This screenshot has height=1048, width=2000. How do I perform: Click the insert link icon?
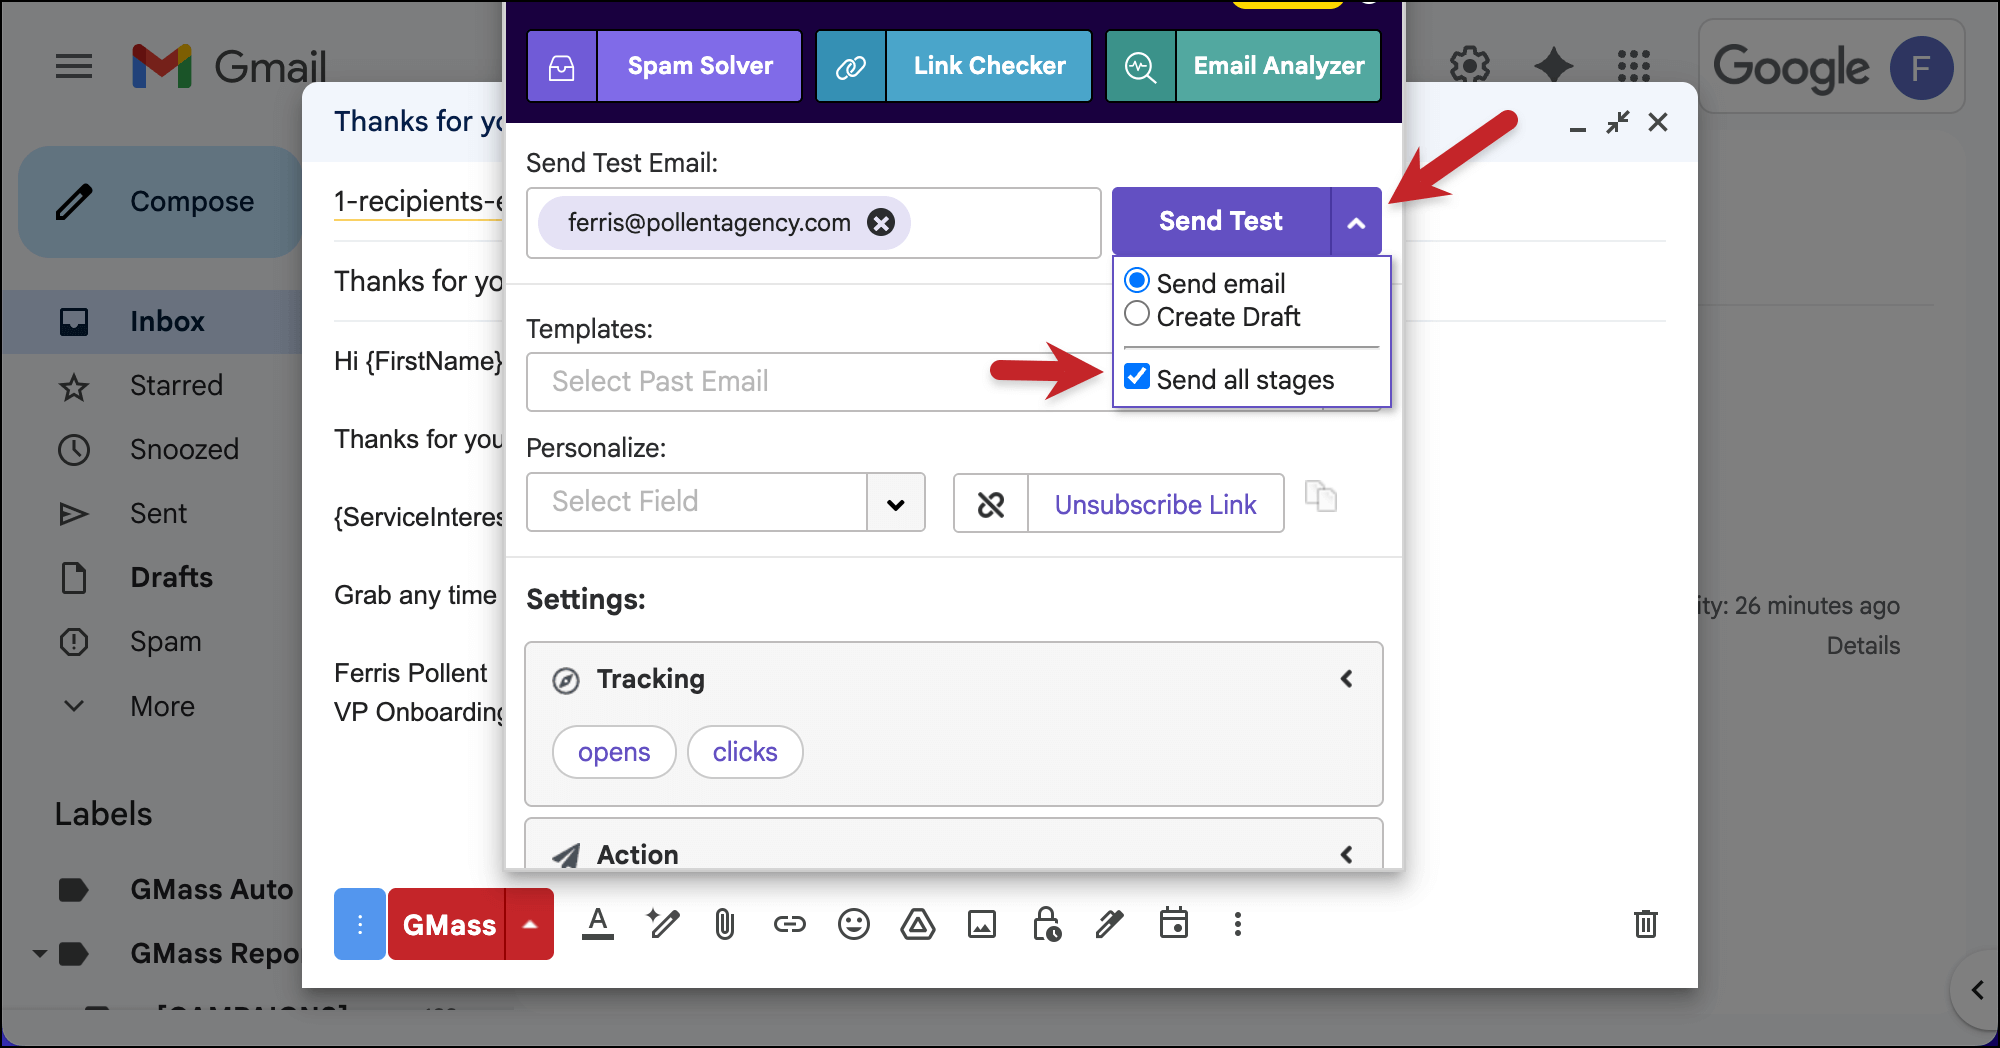789,924
